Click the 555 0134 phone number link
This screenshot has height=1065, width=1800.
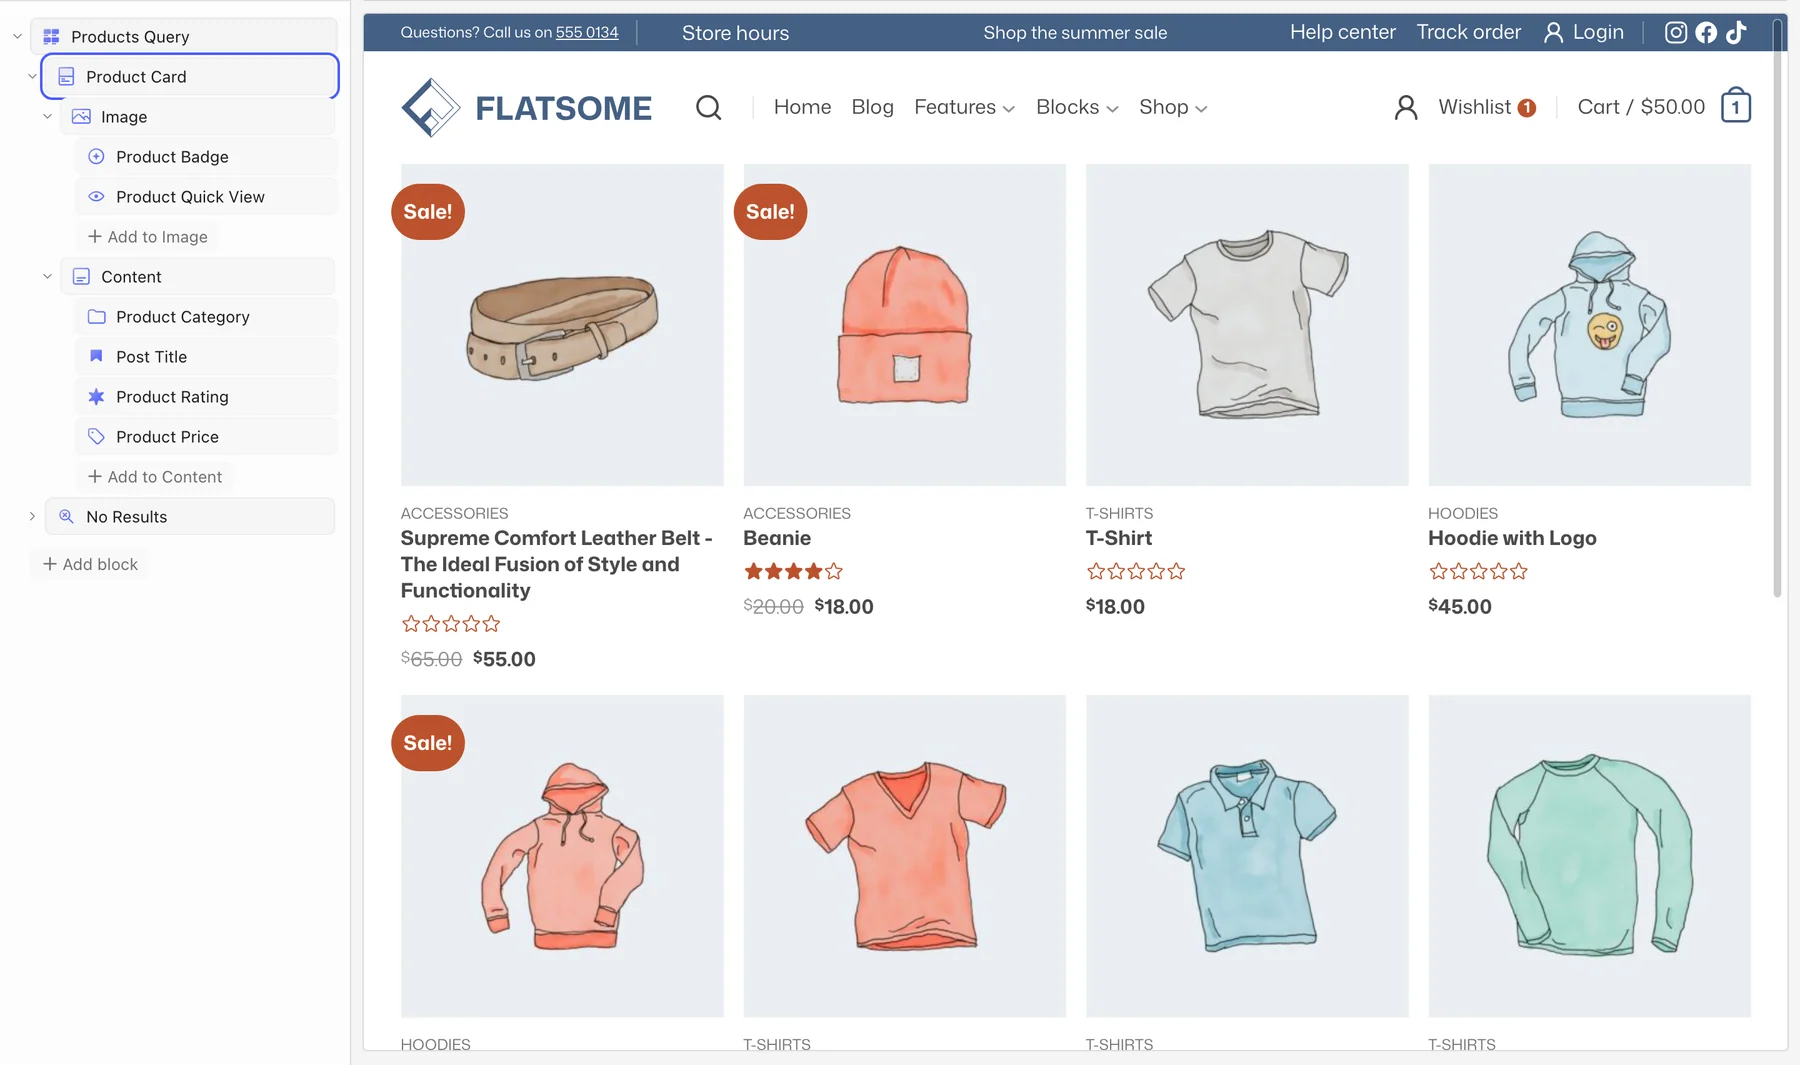tap(587, 32)
